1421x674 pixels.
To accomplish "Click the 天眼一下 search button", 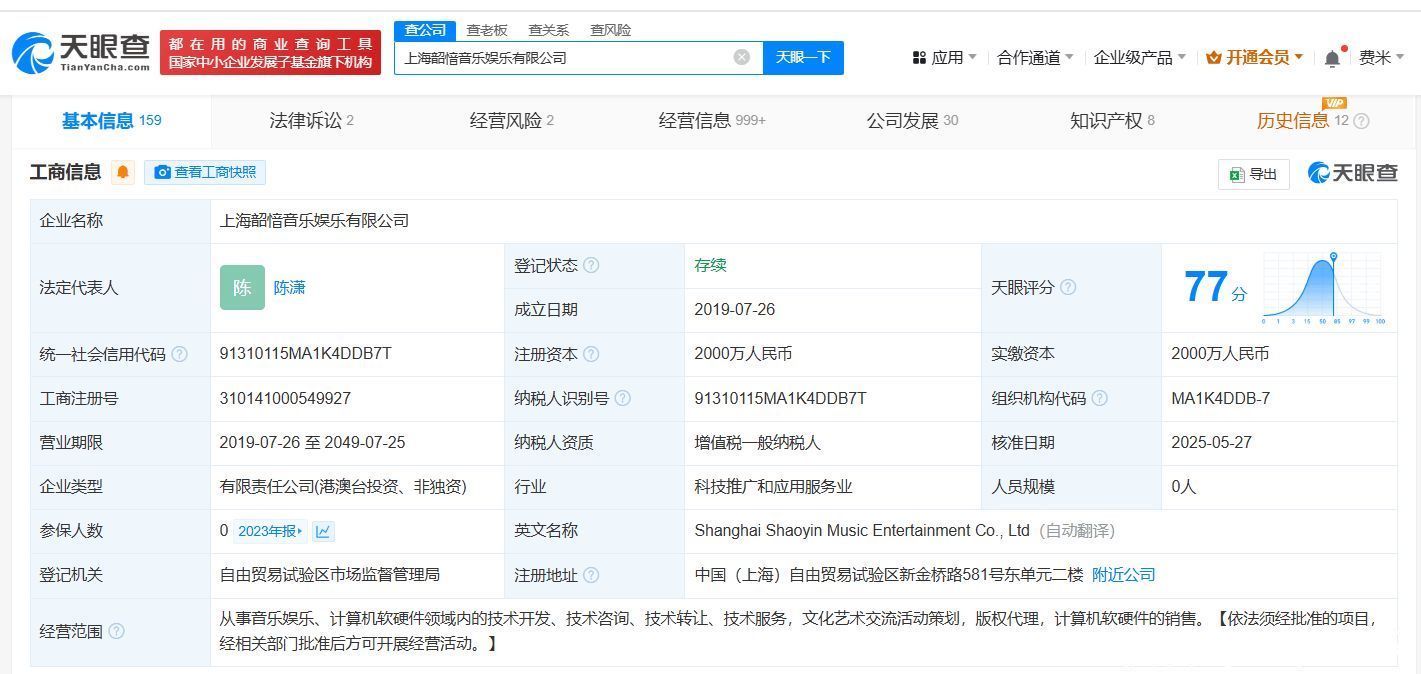I will pos(803,57).
